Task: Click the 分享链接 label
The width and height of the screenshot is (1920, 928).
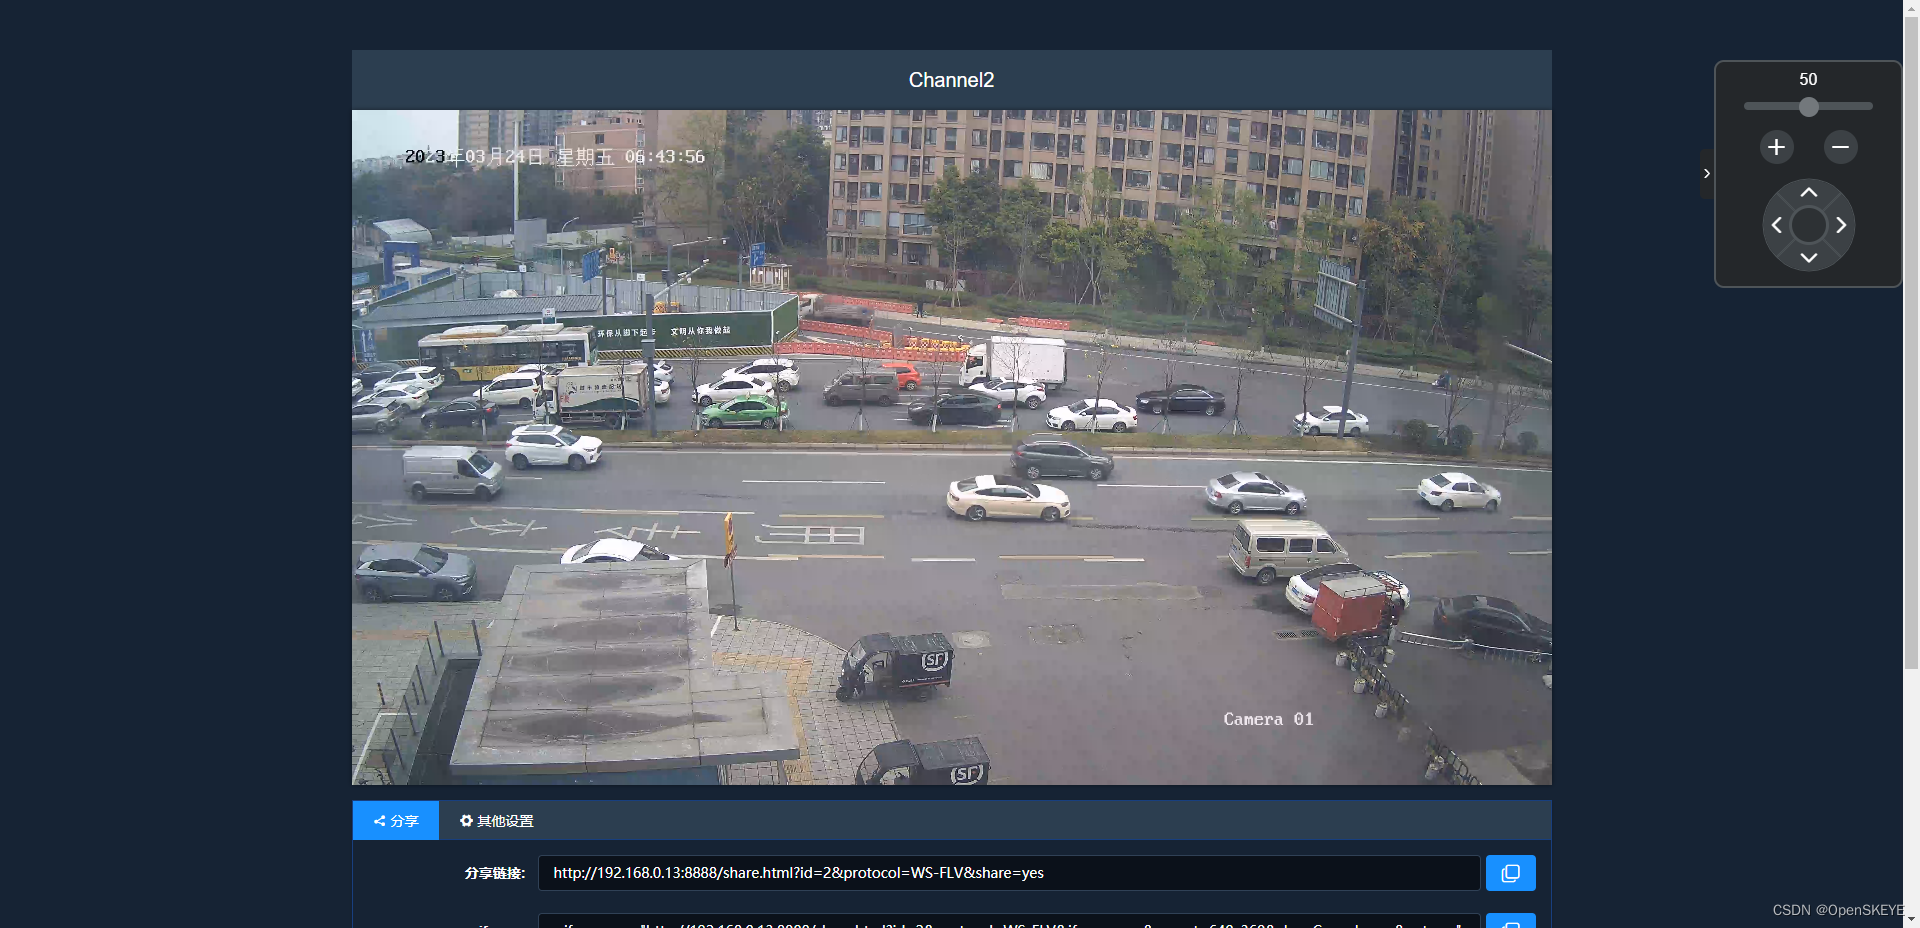Action: (x=495, y=873)
